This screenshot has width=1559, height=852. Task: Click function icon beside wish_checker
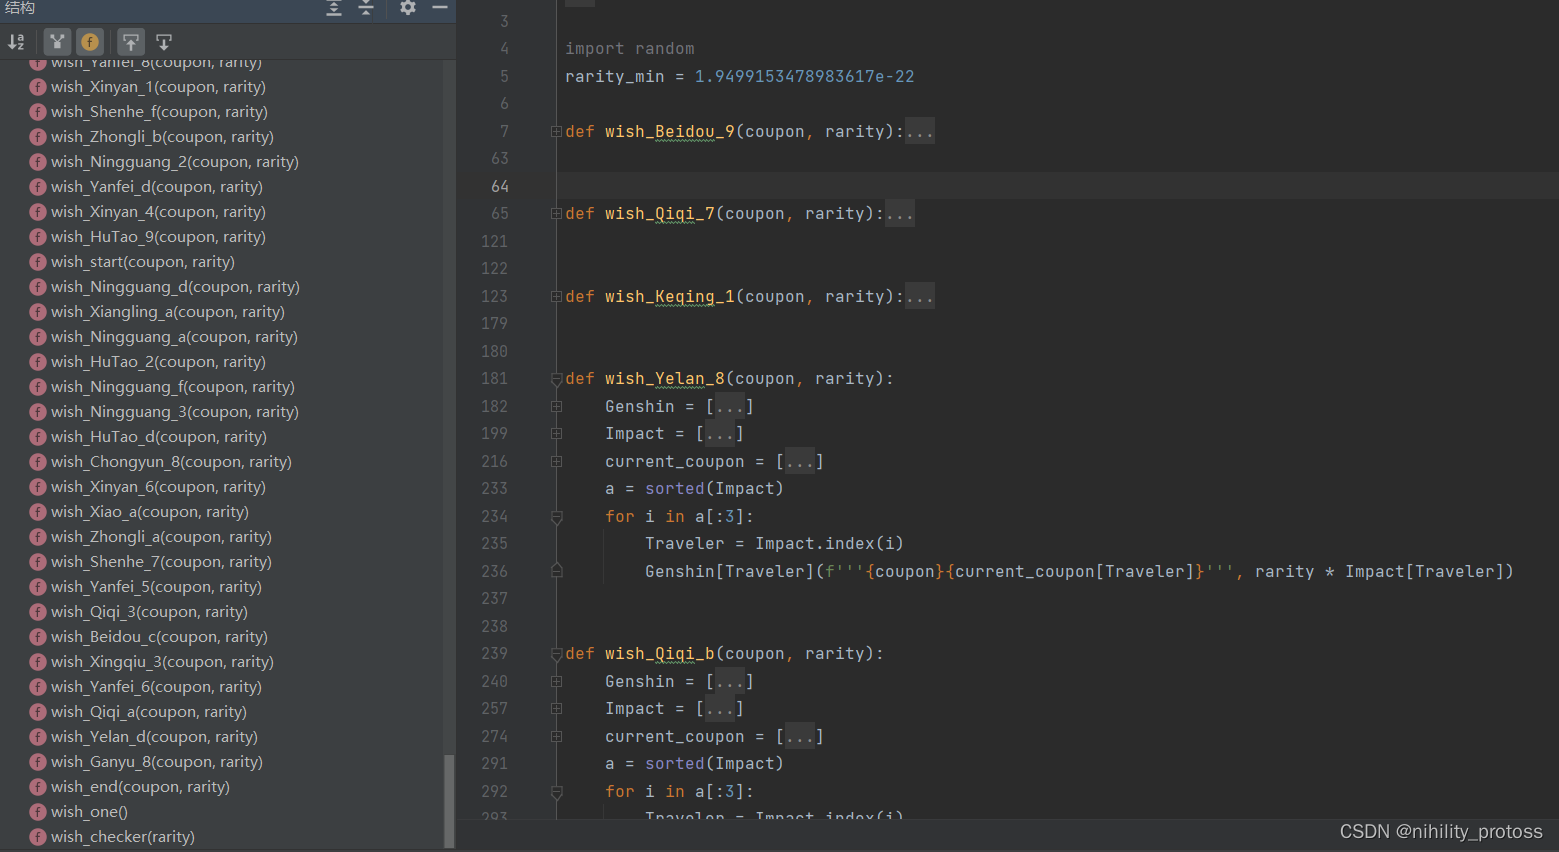click(38, 837)
